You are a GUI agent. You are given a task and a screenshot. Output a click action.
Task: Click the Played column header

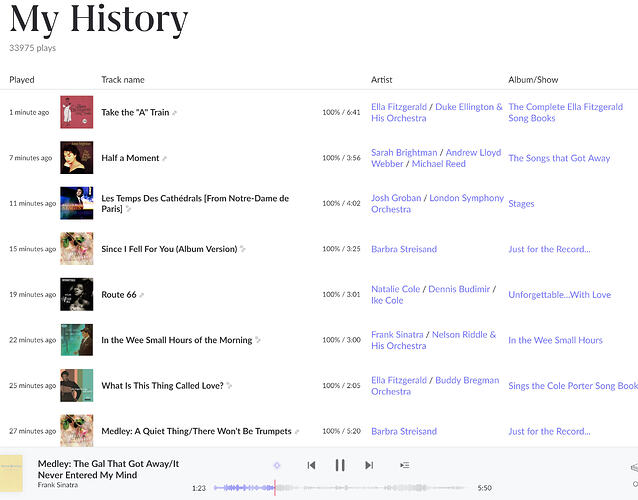point(22,80)
